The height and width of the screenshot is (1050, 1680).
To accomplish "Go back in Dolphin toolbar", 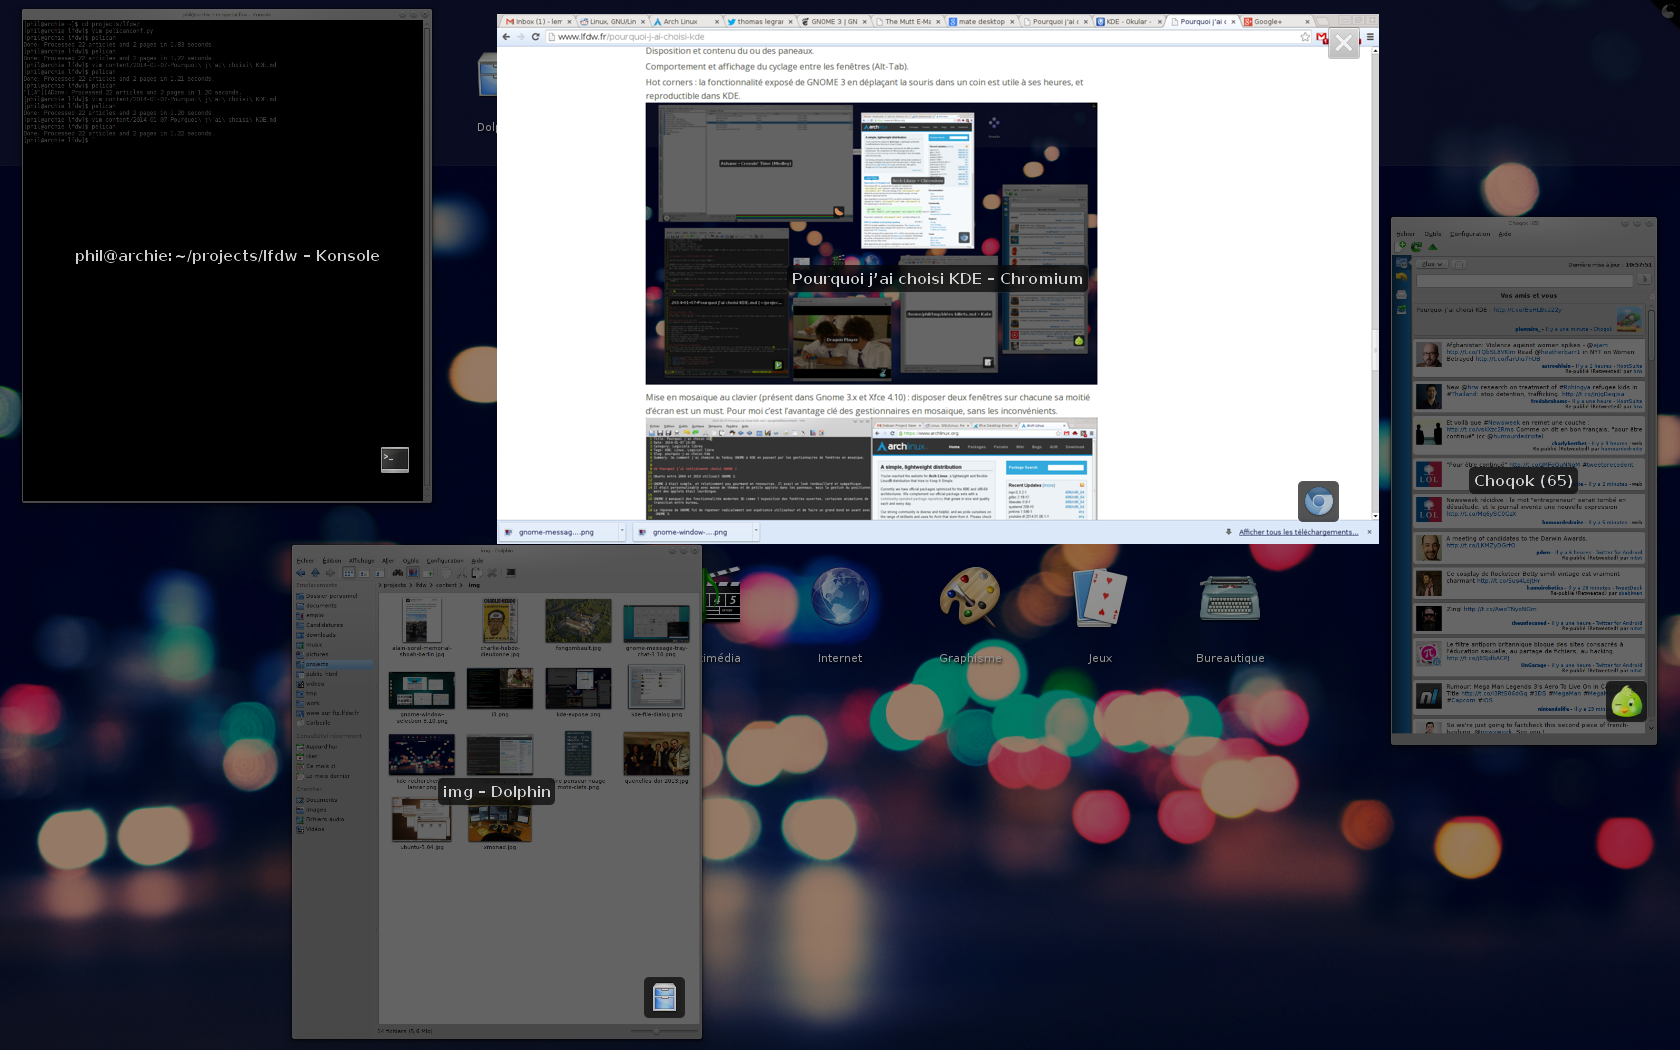I will (x=300, y=573).
